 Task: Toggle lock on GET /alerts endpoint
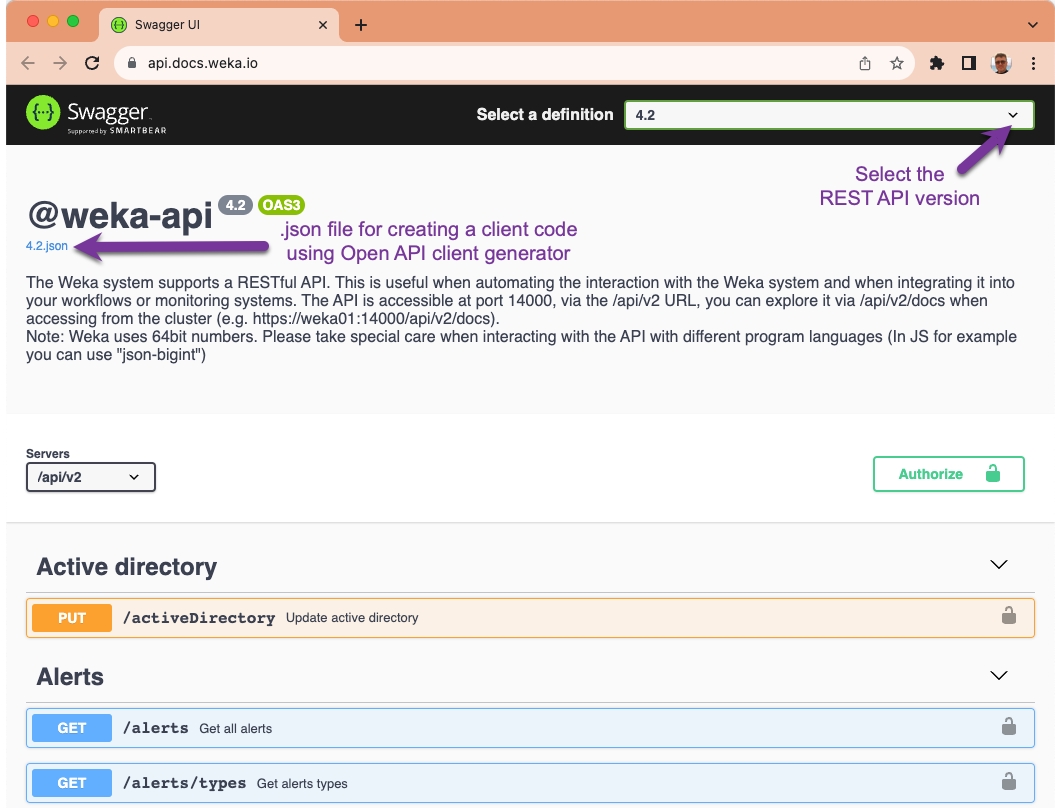pos(1009,727)
